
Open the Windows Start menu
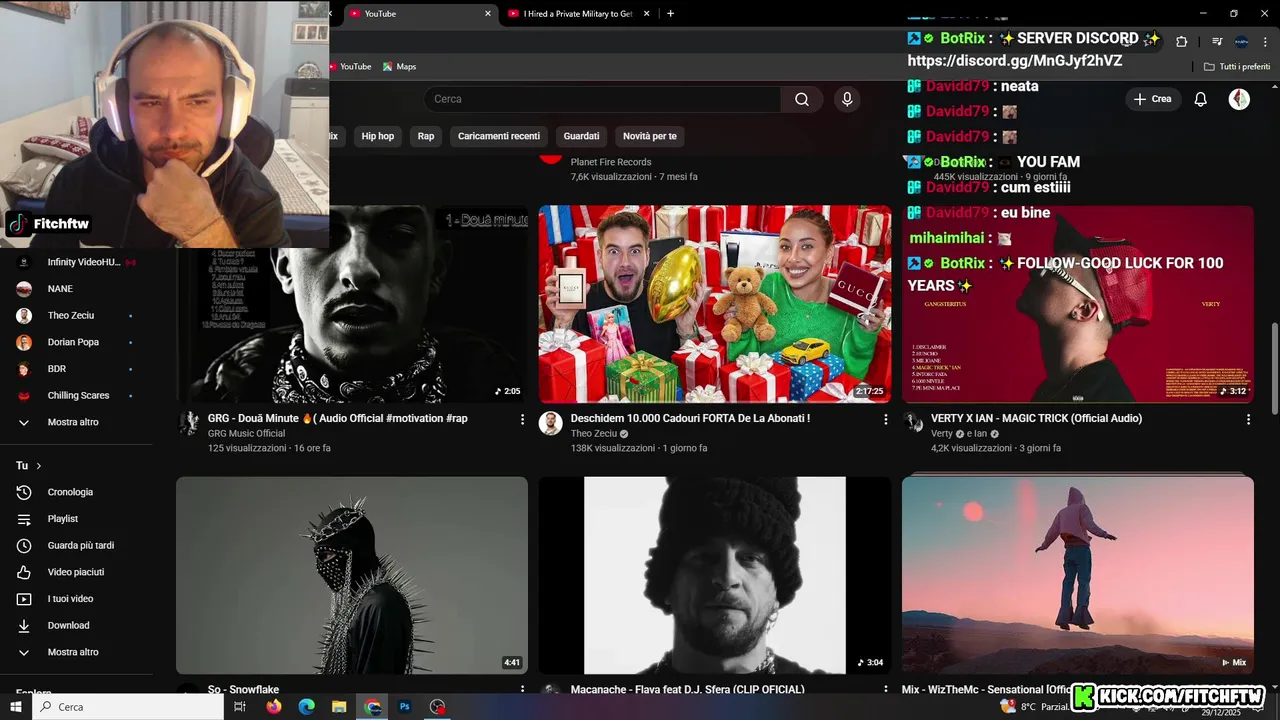(14, 707)
